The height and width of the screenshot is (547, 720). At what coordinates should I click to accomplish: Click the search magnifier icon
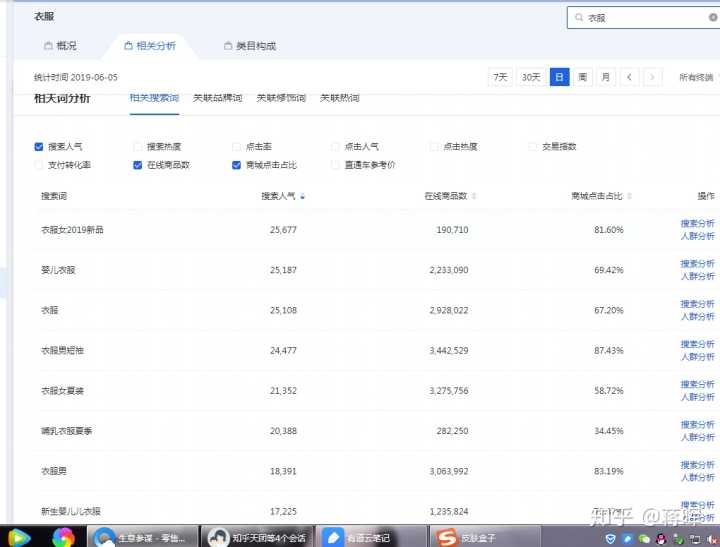click(x=579, y=18)
